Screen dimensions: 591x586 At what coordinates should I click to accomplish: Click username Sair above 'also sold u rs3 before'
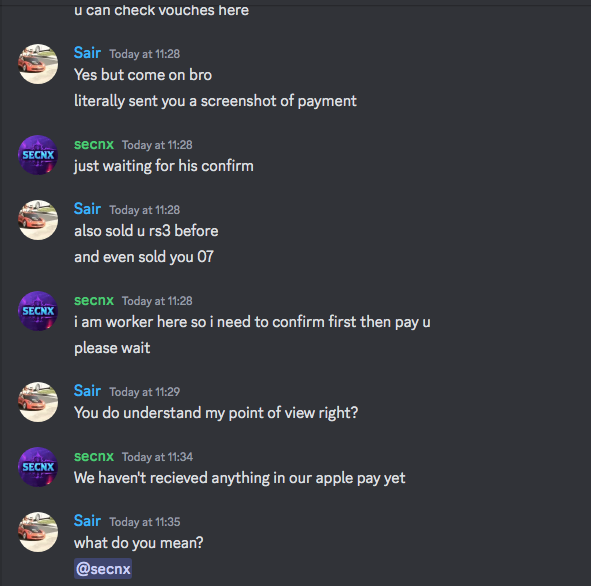coord(87,209)
